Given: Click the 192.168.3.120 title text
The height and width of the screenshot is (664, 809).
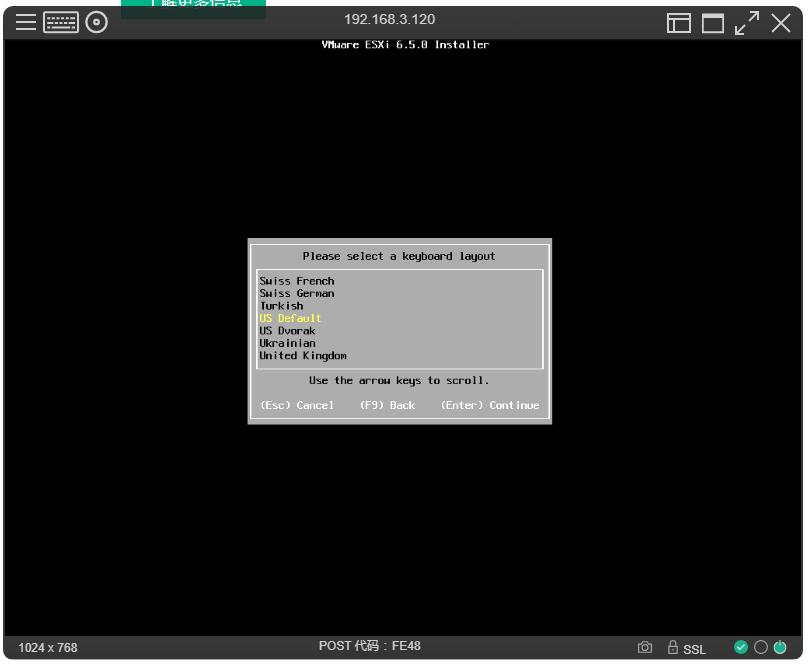Looking at the screenshot, I should 390,20.
